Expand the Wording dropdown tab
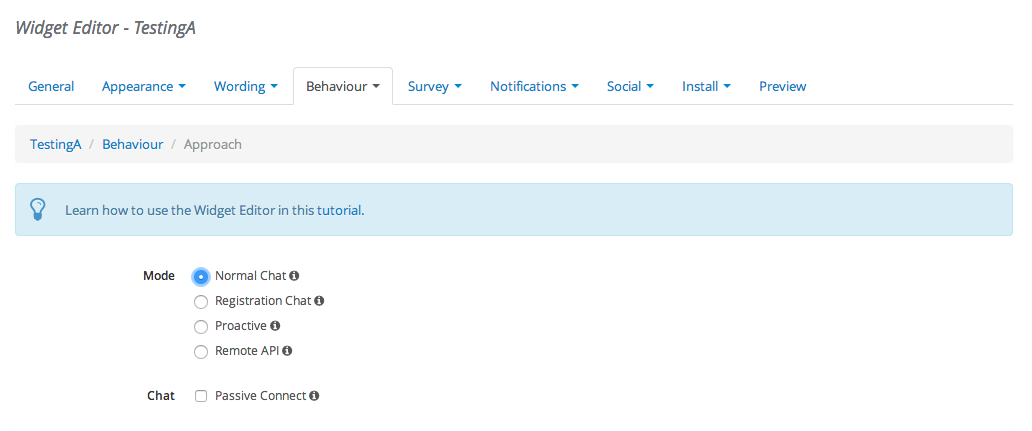Viewport: 1032px width, 431px height. click(x=246, y=86)
